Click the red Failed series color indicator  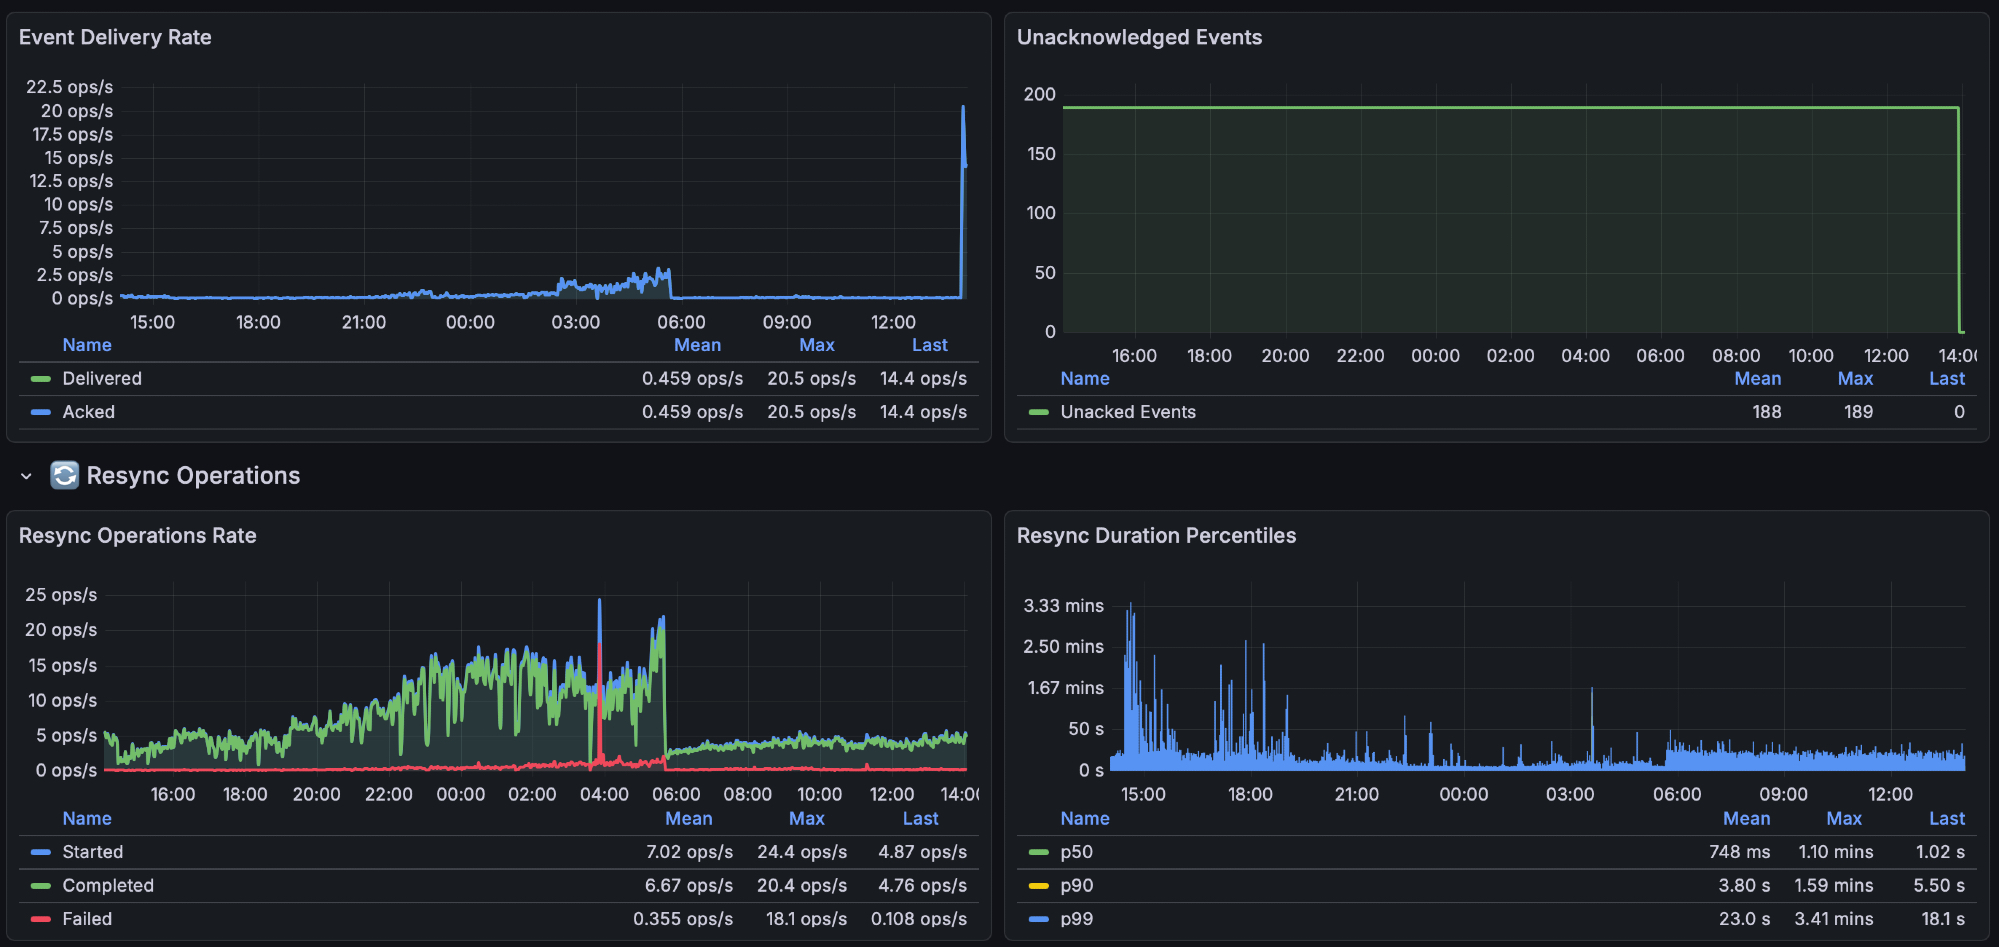coord(41,919)
